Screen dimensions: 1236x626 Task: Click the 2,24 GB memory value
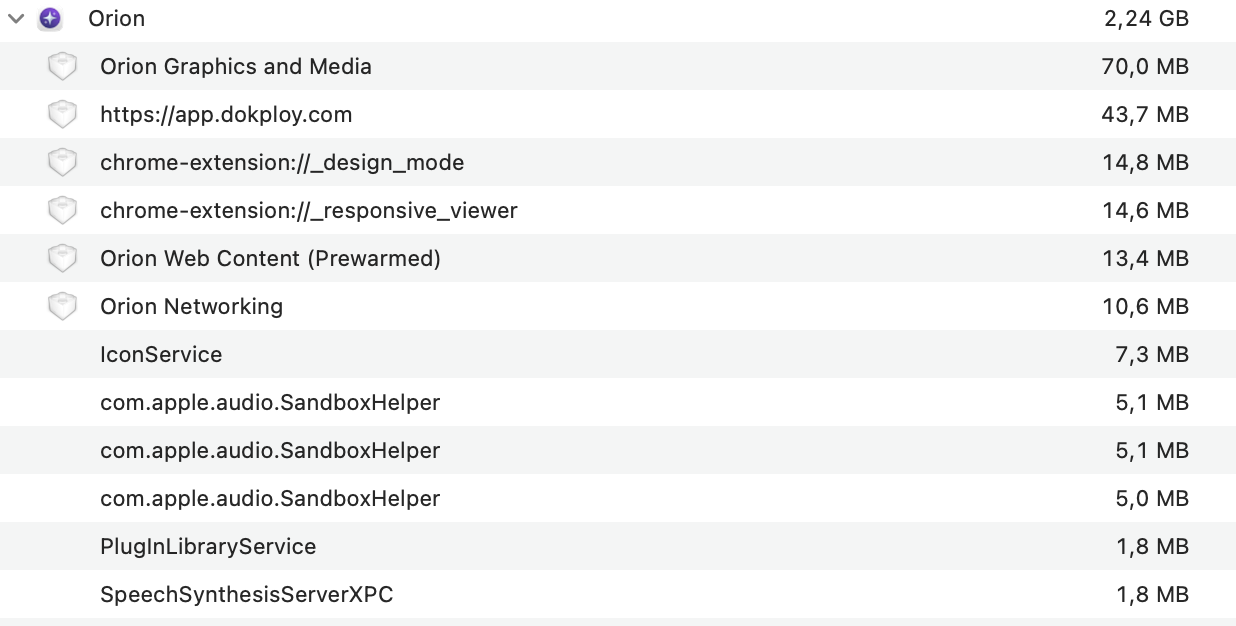pos(1146,19)
